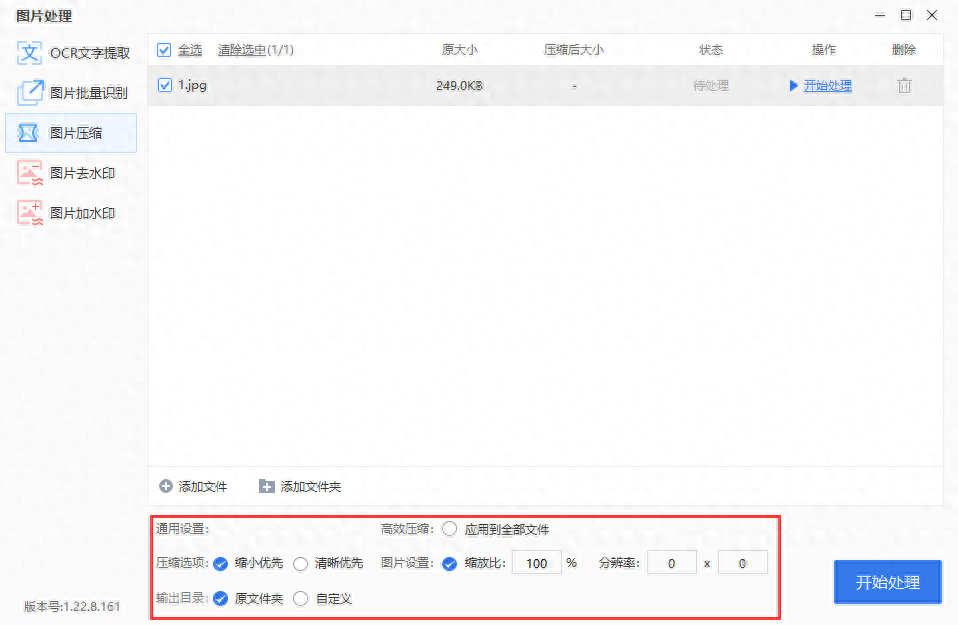Click the resolution height input field

pyautogui.click(x=742, y=563)
